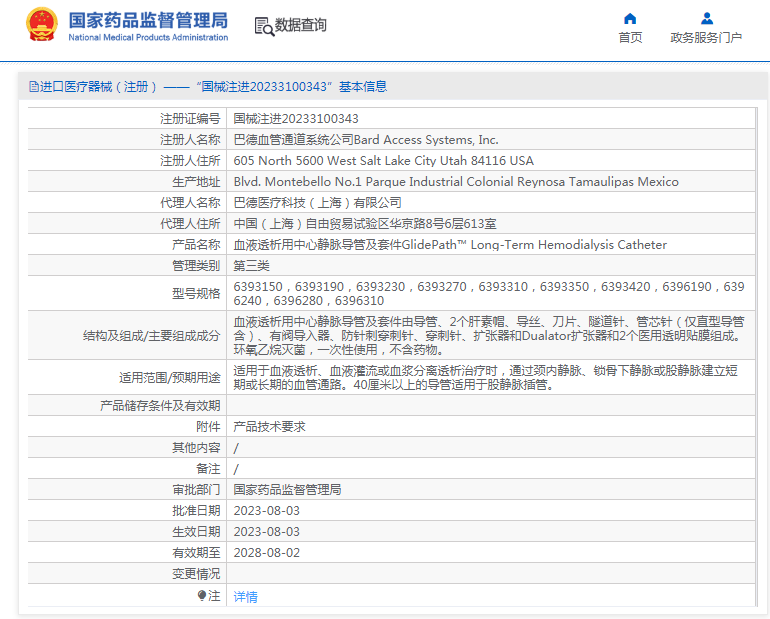Click the 注册证编号 row label

[x=190, y=119]
